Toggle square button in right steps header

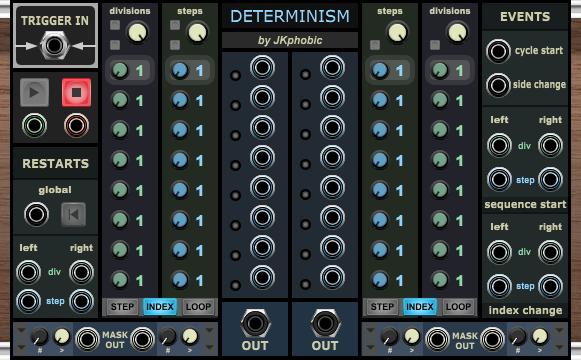pos(375,45)
